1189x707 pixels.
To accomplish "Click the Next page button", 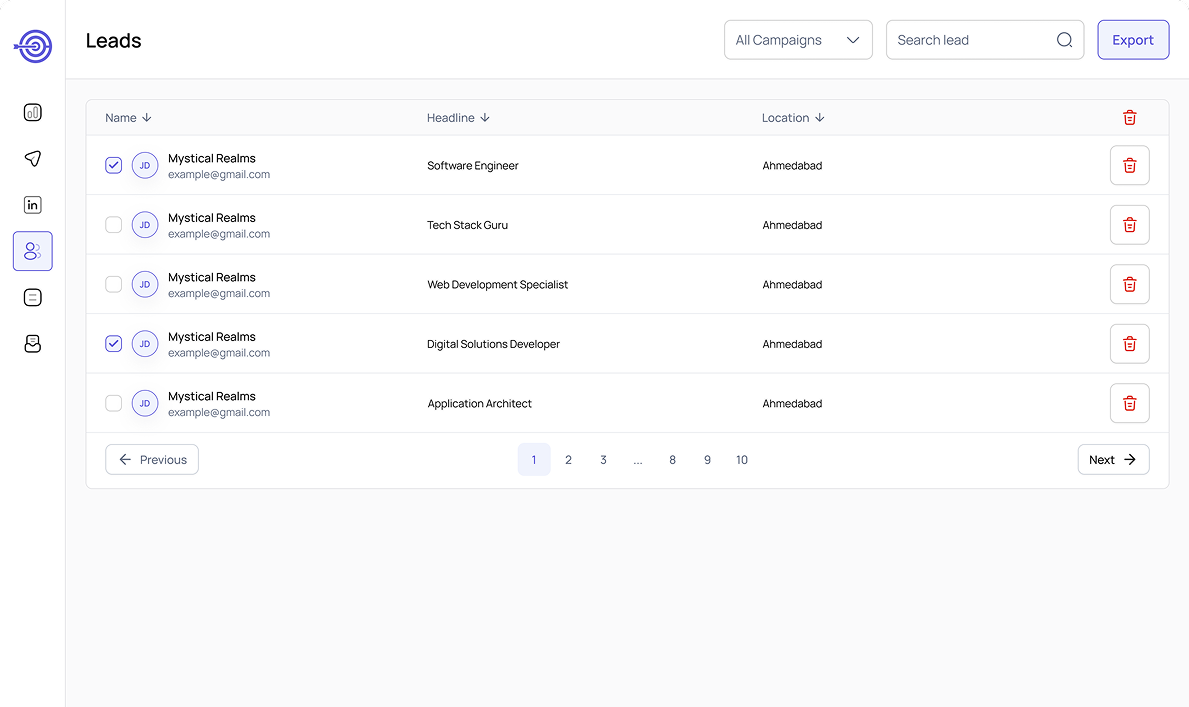I will click(x=1112, y=460).
